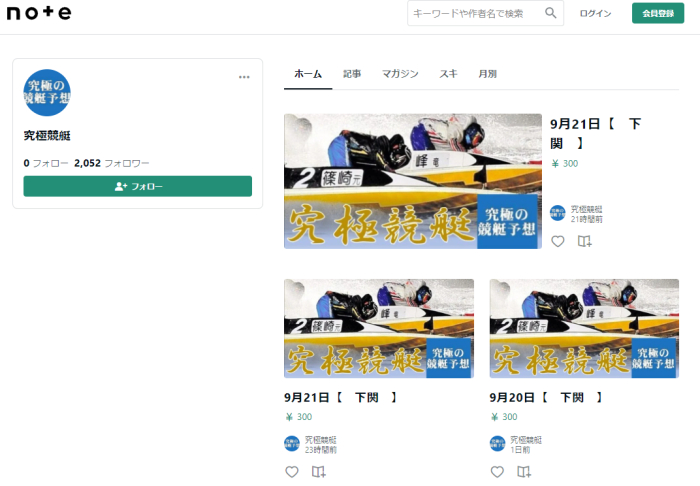Click the 会員登録 button
Screen dimensions: 700x486
657,13
